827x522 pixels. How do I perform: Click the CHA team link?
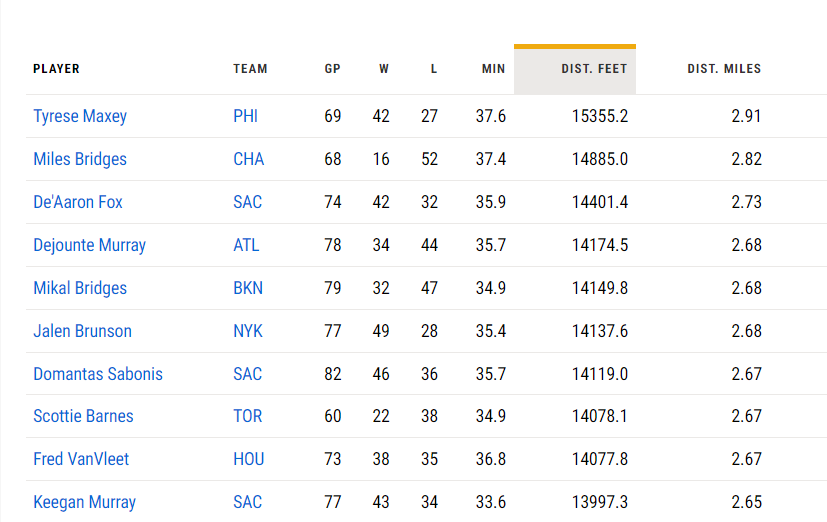[x=247, y=159]
